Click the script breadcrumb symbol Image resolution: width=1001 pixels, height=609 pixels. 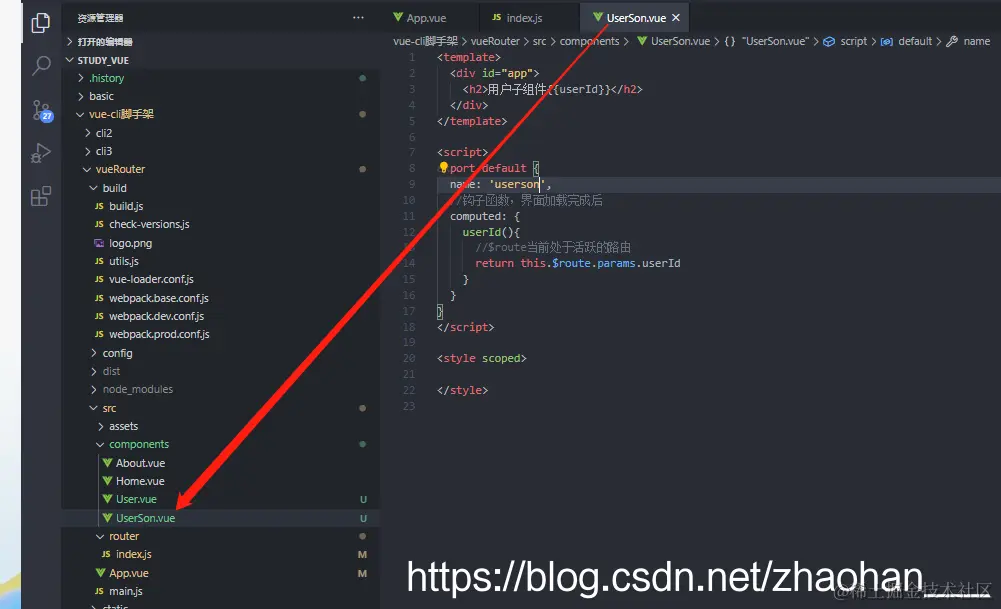pyautogui.click(x=845, y=41)
